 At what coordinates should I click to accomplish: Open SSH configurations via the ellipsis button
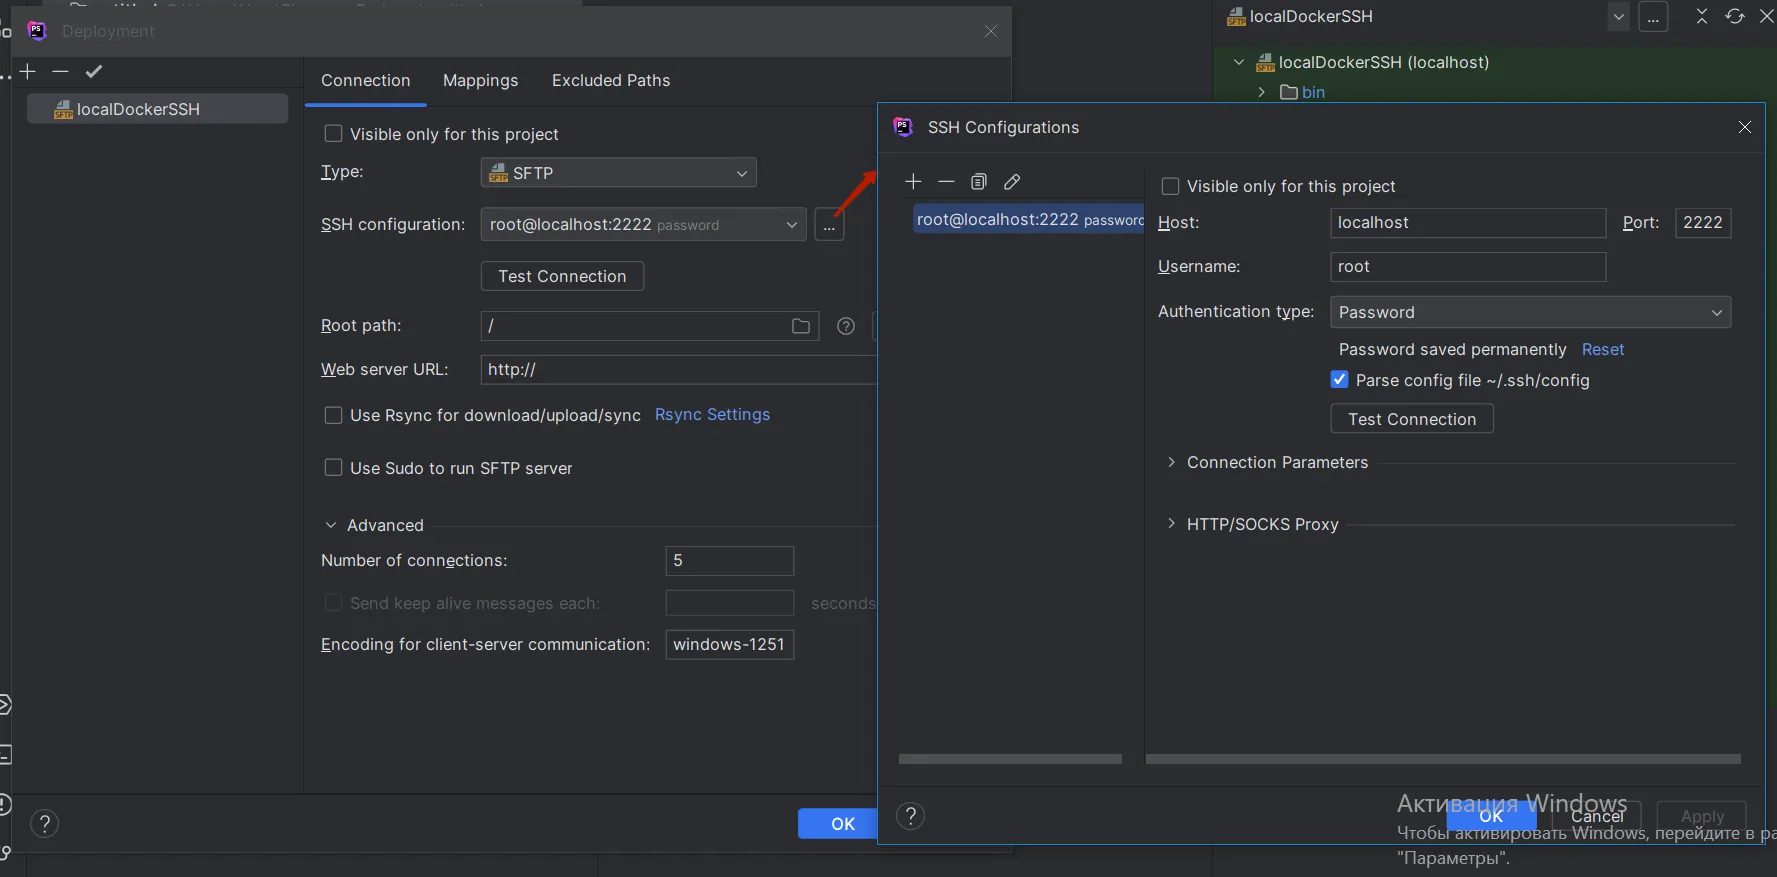[x=829, y=225]
